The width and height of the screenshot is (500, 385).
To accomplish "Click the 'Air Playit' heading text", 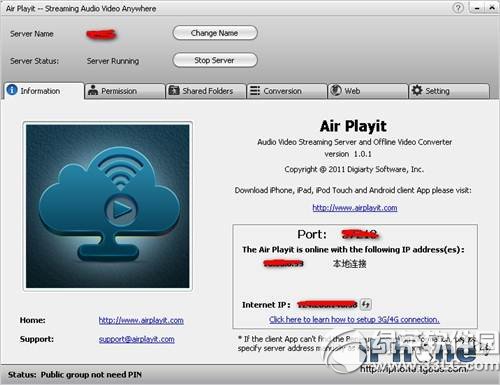I will 353,126.
